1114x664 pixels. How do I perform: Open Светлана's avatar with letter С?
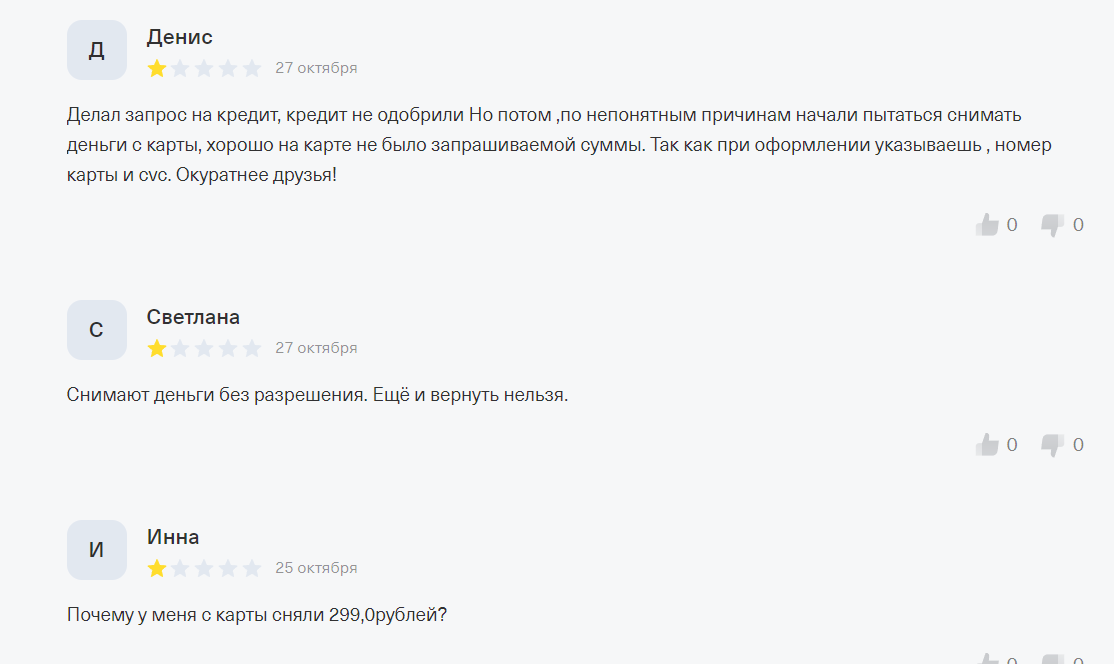point(97,330)
